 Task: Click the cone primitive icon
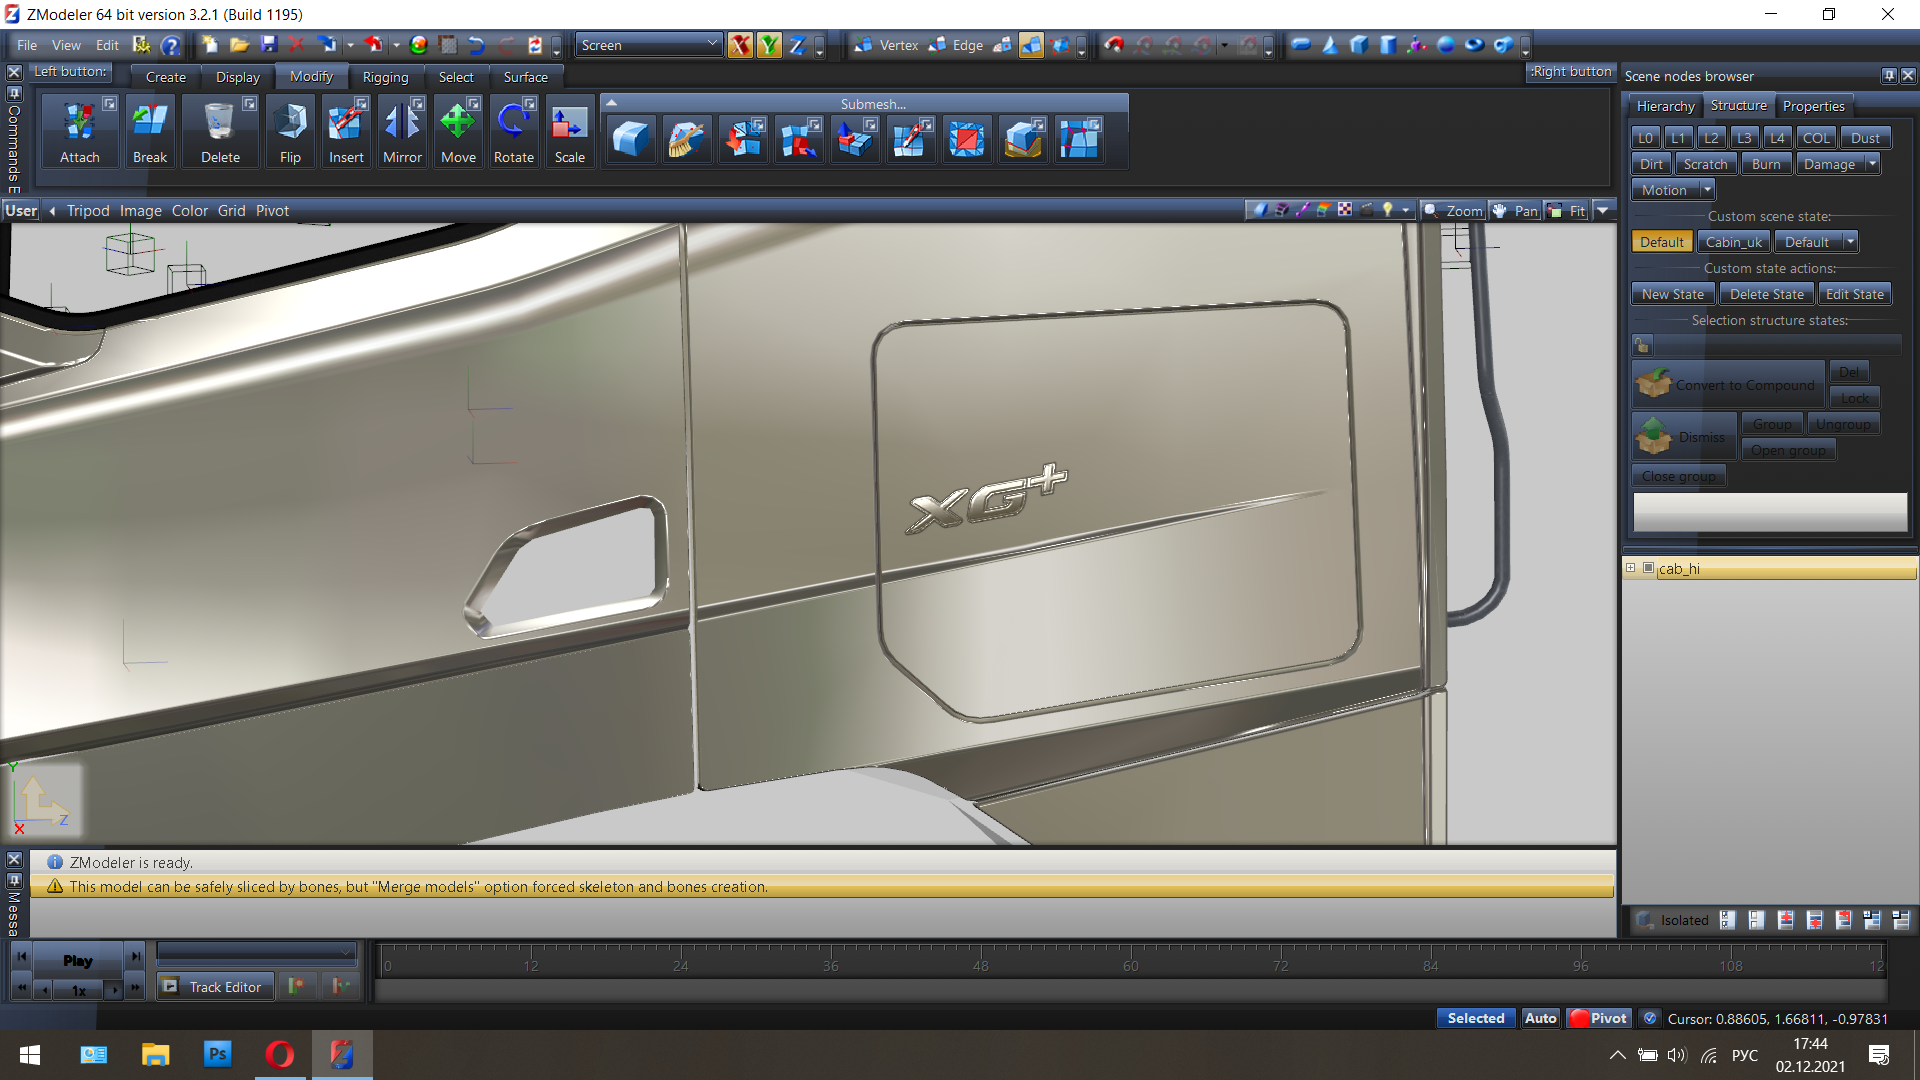tap(1330, 45)
